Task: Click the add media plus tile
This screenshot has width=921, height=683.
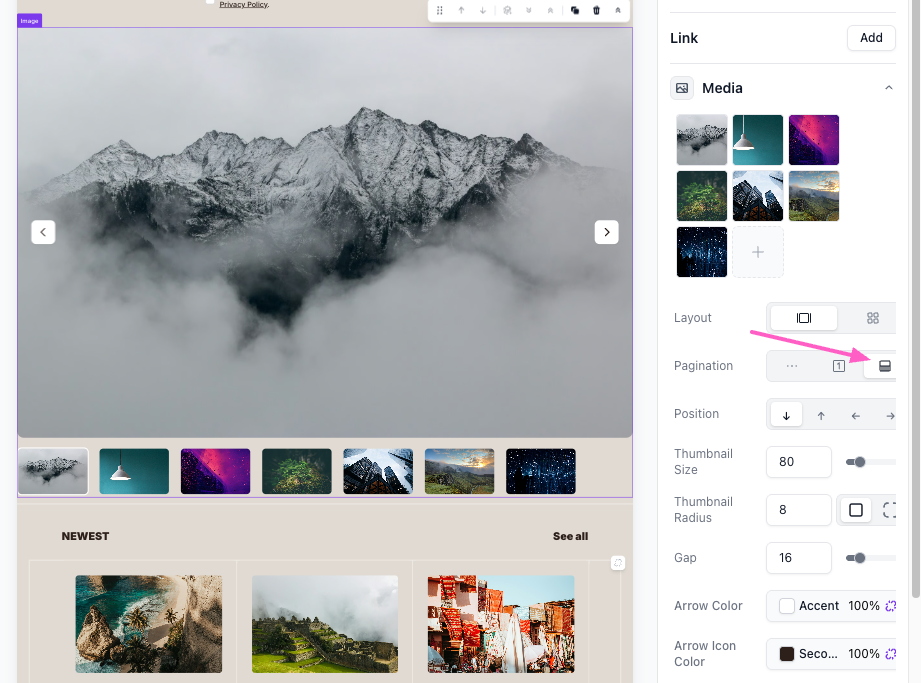Action: pos(758,252)
